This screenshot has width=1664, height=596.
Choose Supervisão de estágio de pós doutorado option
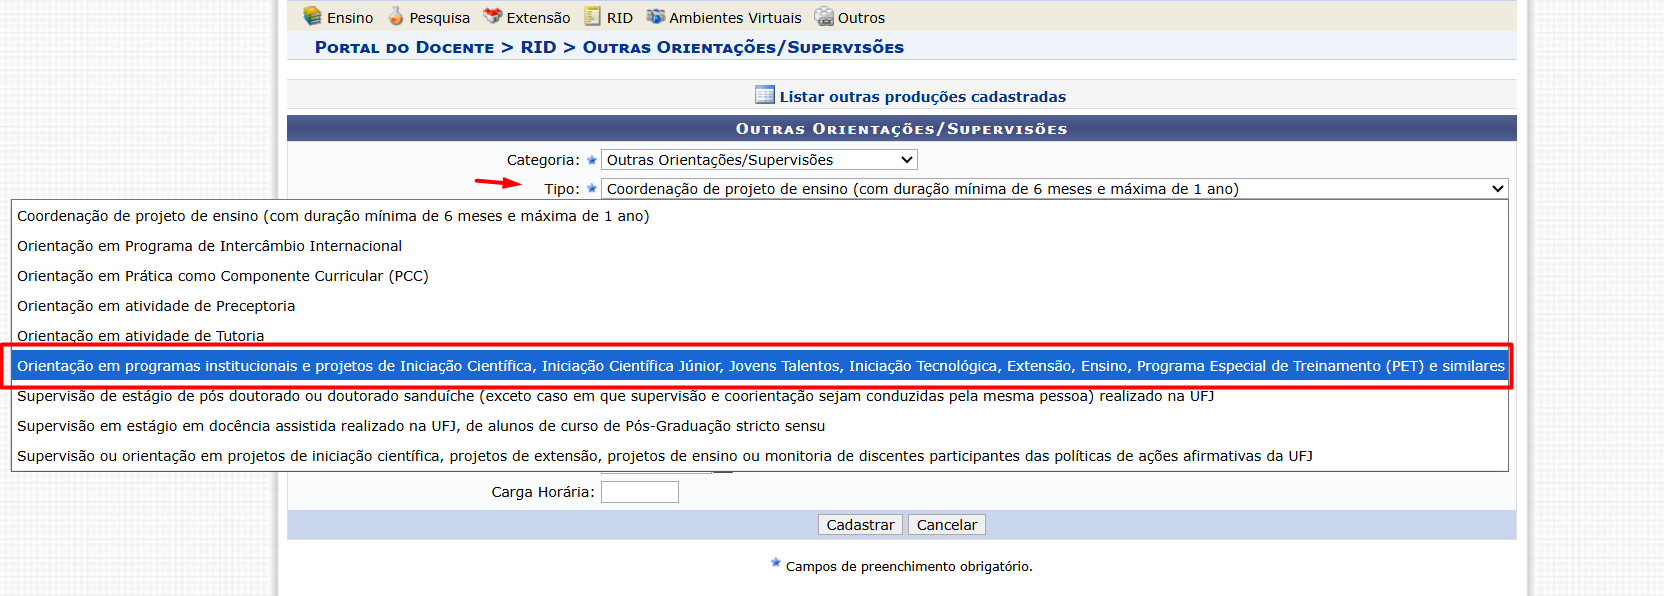coord(759,396)
